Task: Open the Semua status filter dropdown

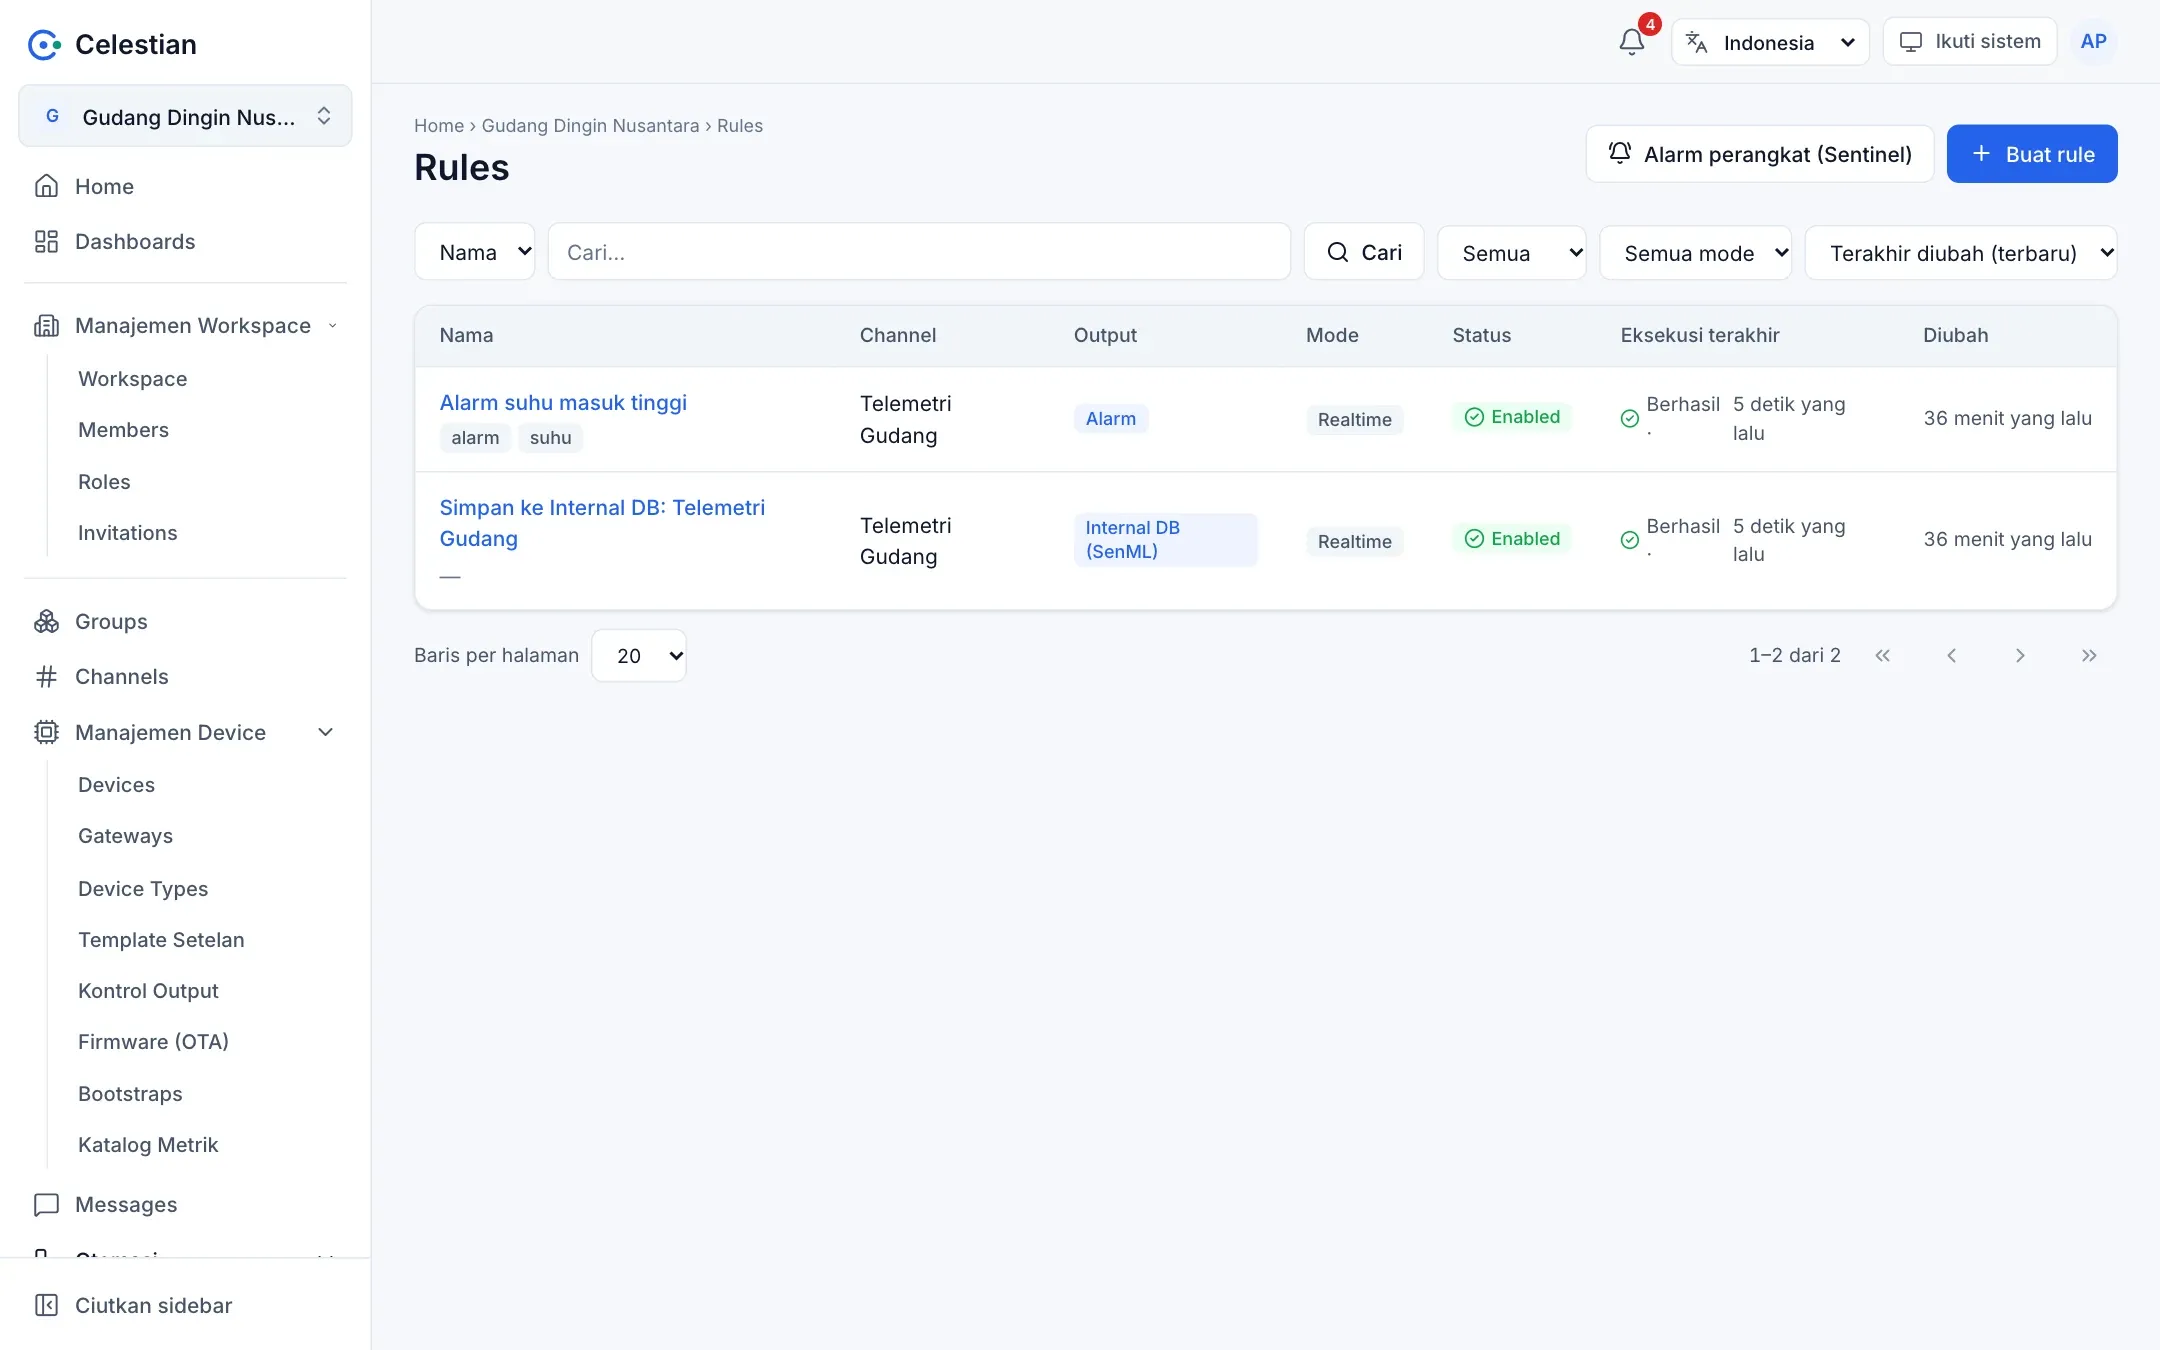Action: pyautogui.click(x=1511, y=253)
